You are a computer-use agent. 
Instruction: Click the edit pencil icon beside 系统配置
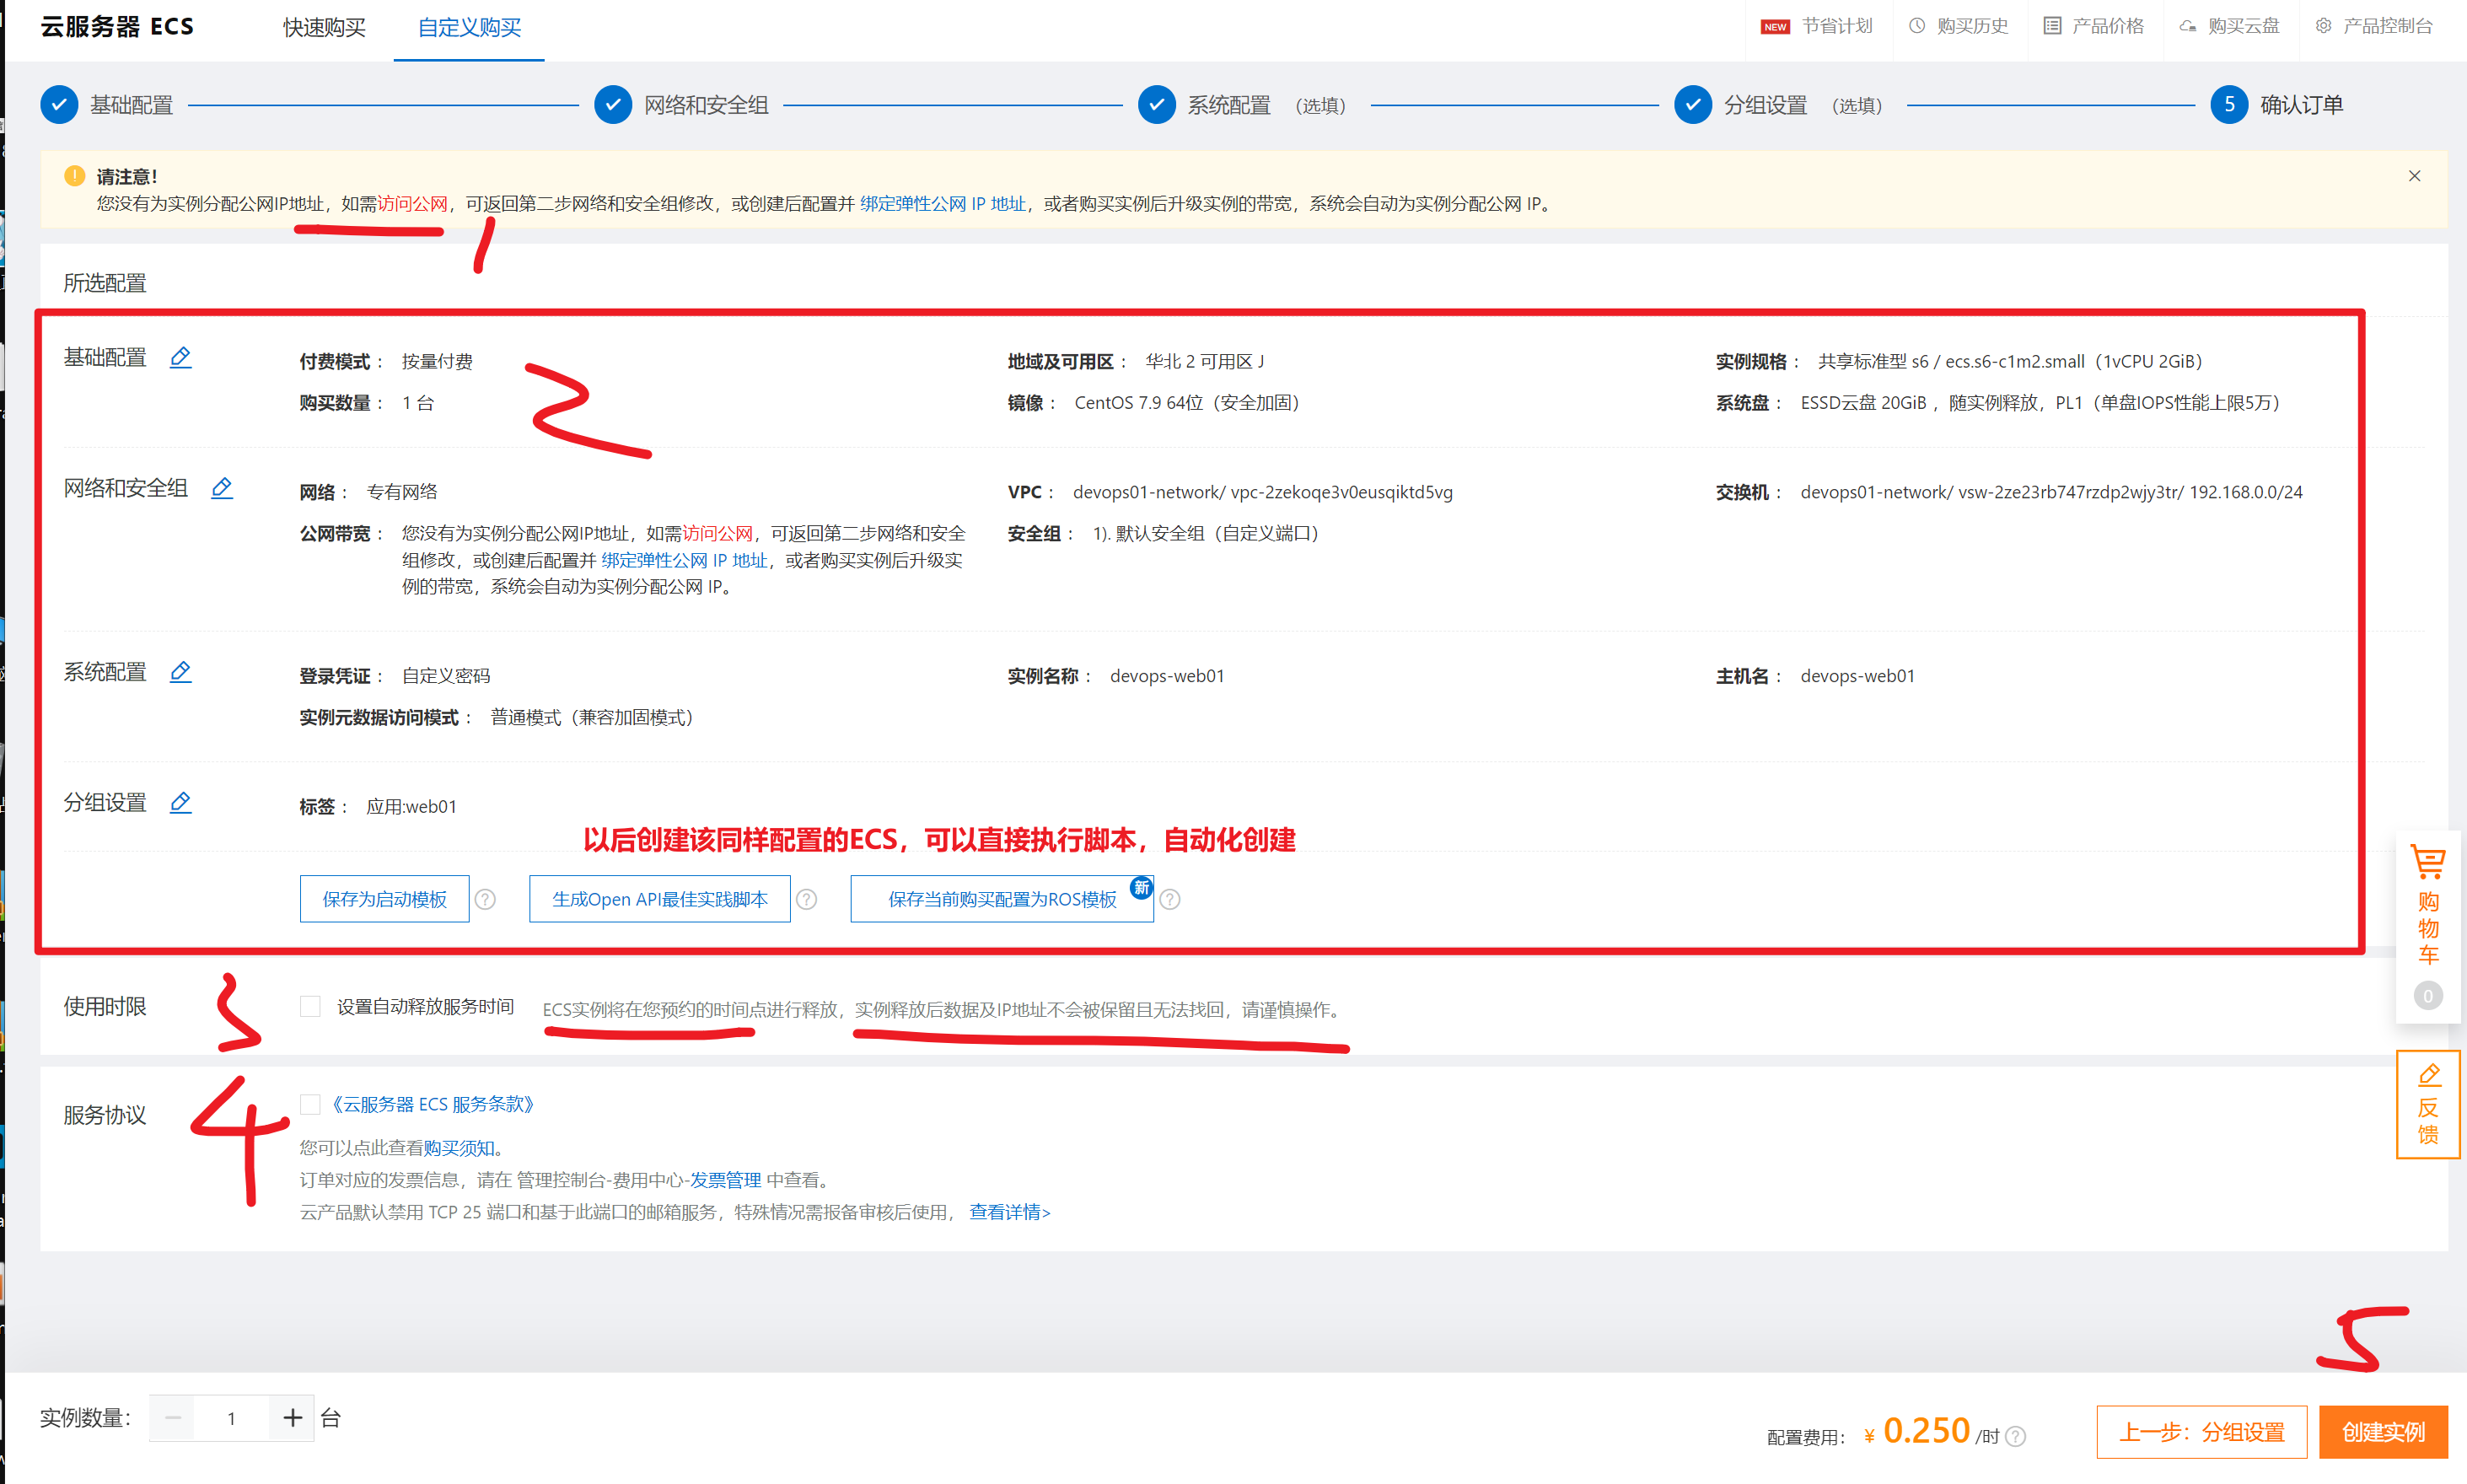click(x=180, y=672)
